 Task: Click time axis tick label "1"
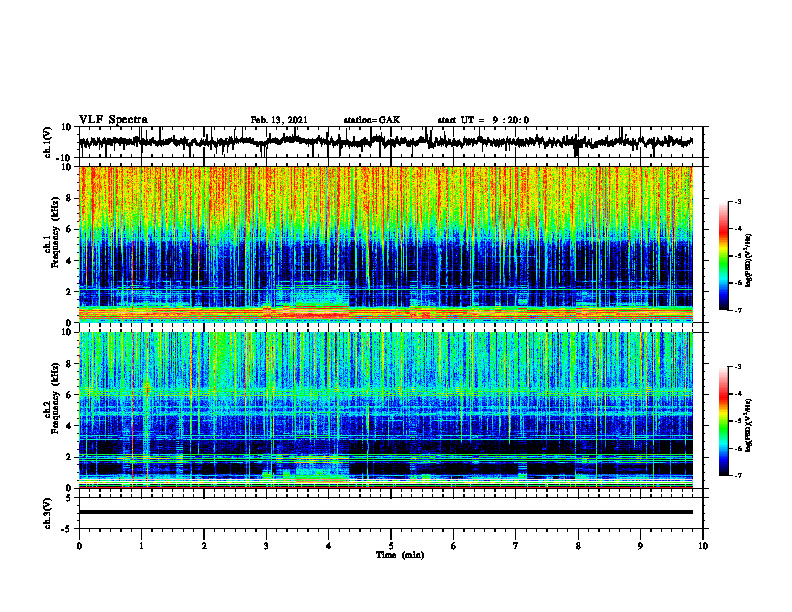pyautogui.click(x=141, y=546)
